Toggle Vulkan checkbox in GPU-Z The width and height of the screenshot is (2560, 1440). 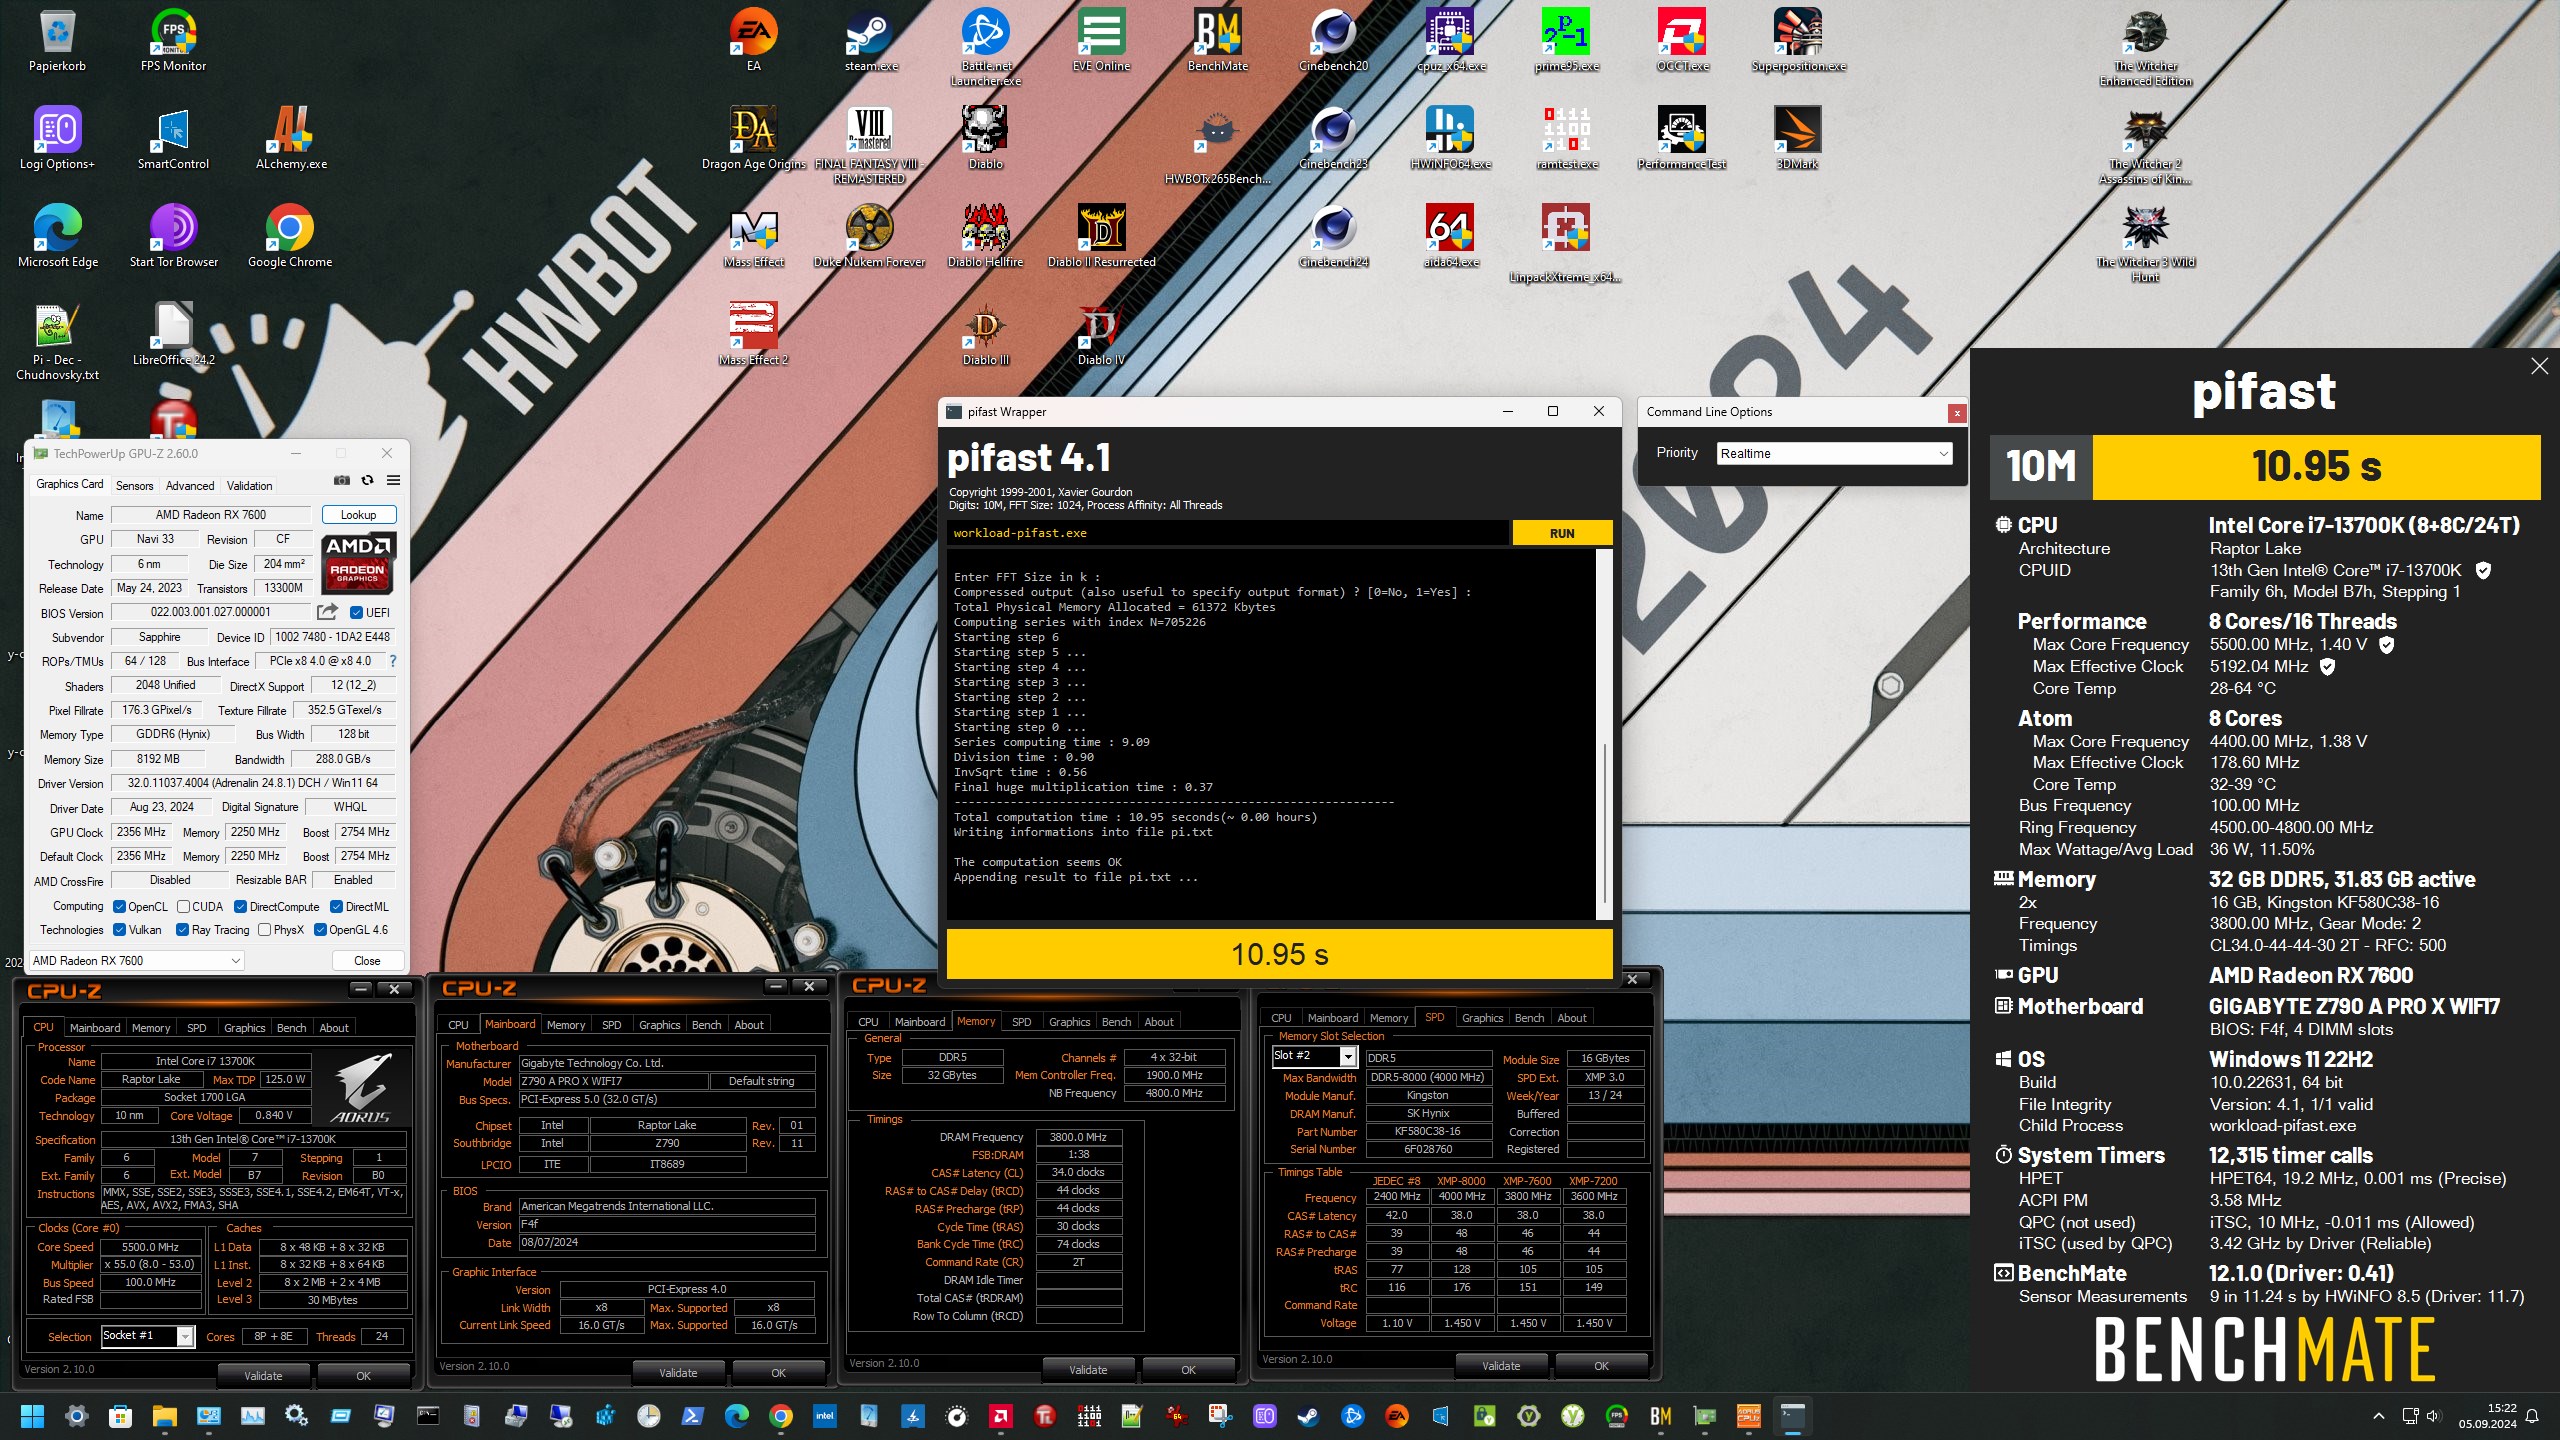(x=119, y=930)
